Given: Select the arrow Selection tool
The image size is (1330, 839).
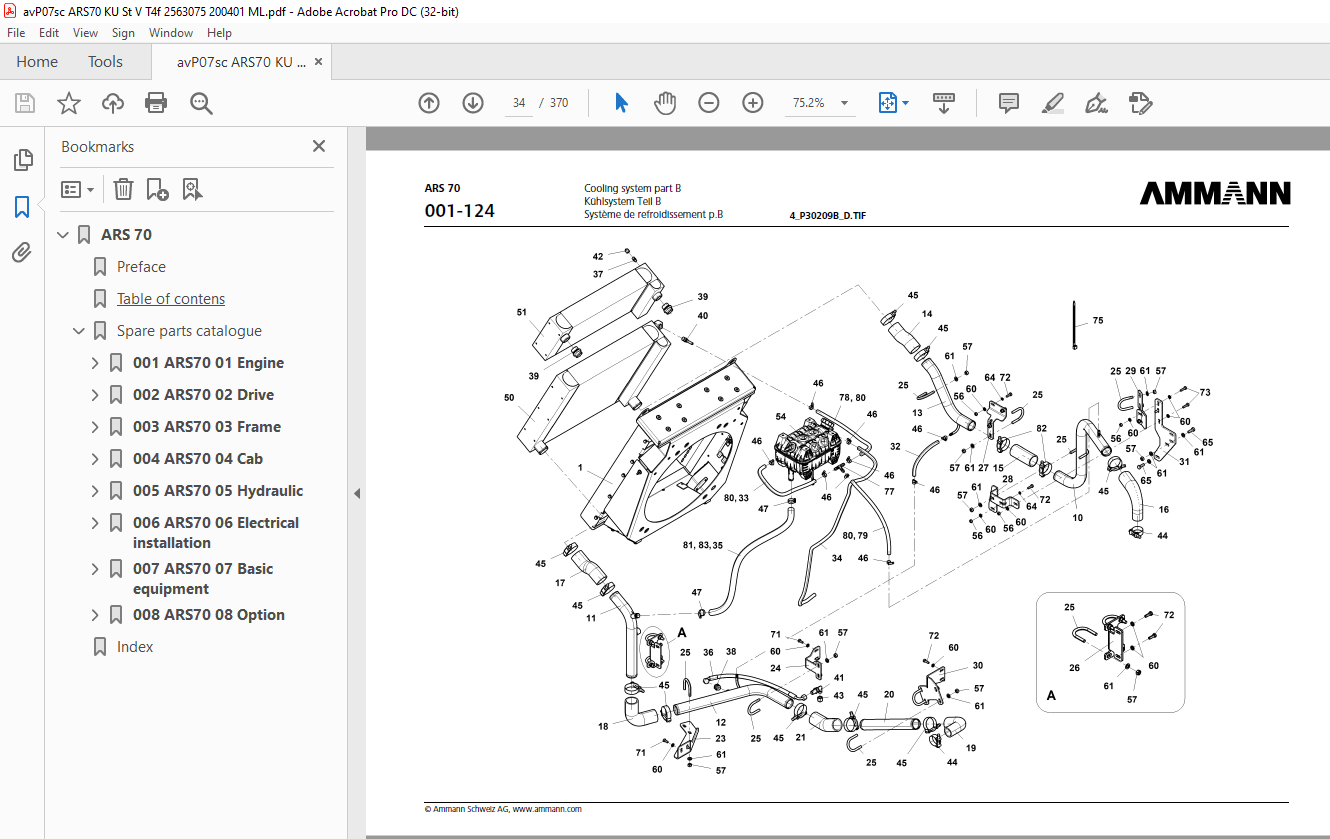Looking at the screenshot, I should click(621, 103).
